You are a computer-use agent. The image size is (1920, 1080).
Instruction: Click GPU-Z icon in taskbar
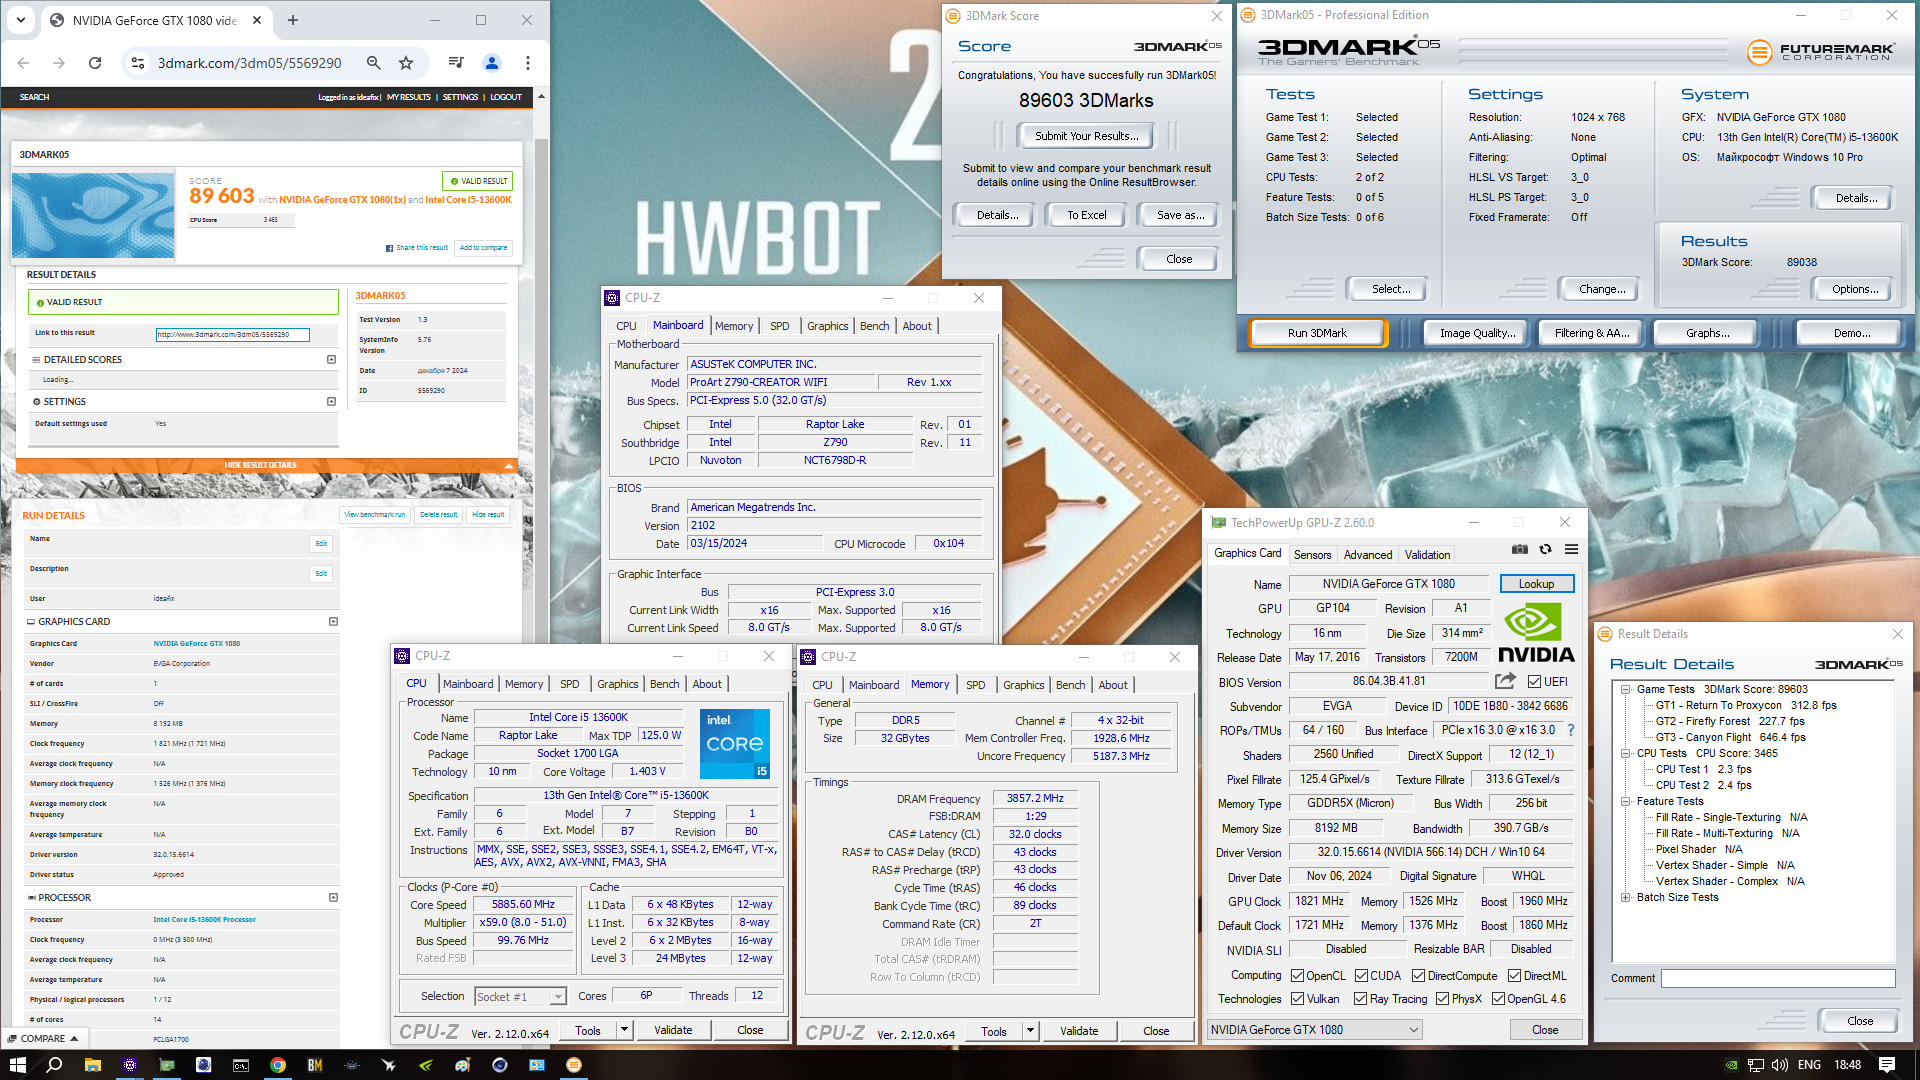point(166,1065)
